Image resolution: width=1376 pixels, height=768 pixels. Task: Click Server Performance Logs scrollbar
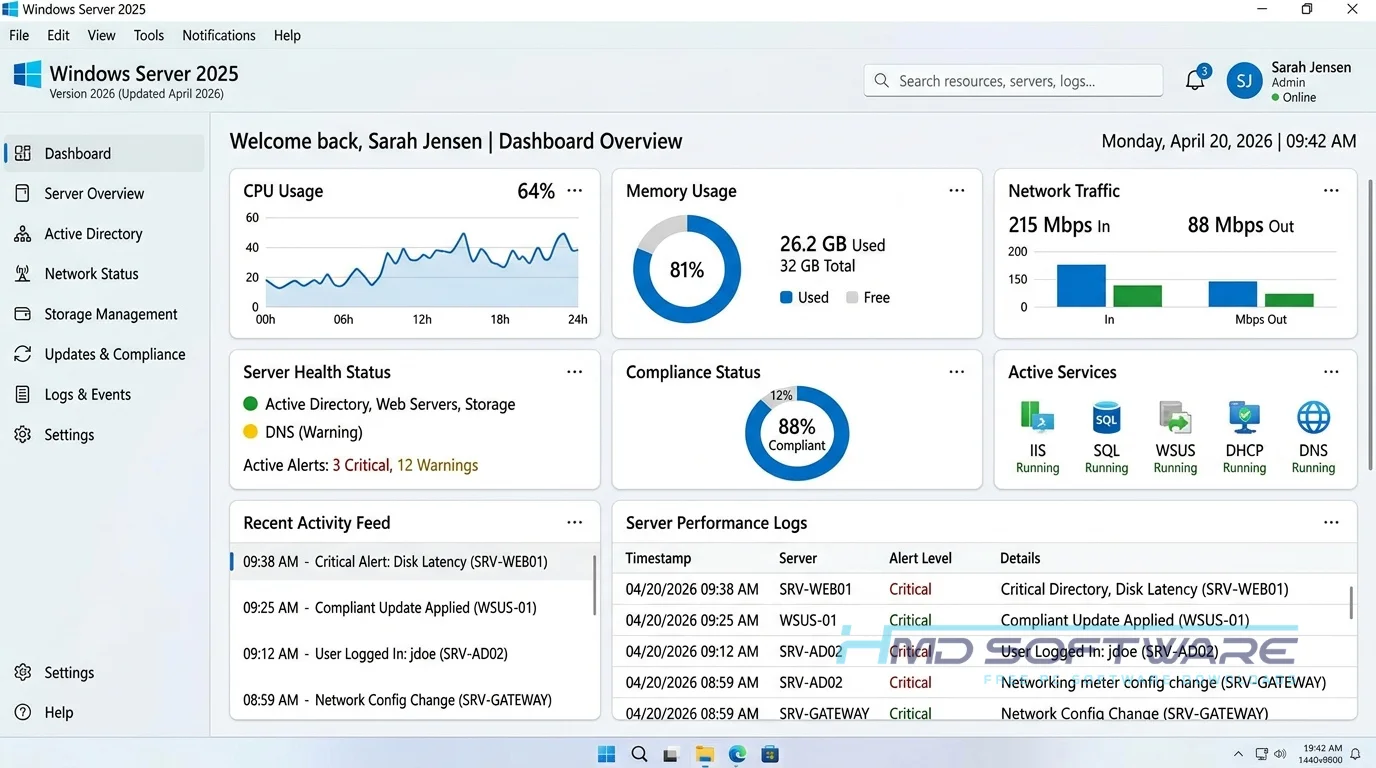pyautogui.click(x=1351, y=602)
